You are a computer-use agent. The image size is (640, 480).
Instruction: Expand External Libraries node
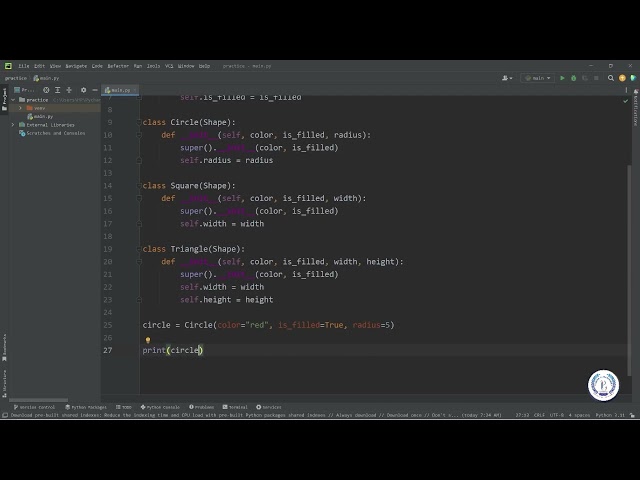tap(13, 125)
